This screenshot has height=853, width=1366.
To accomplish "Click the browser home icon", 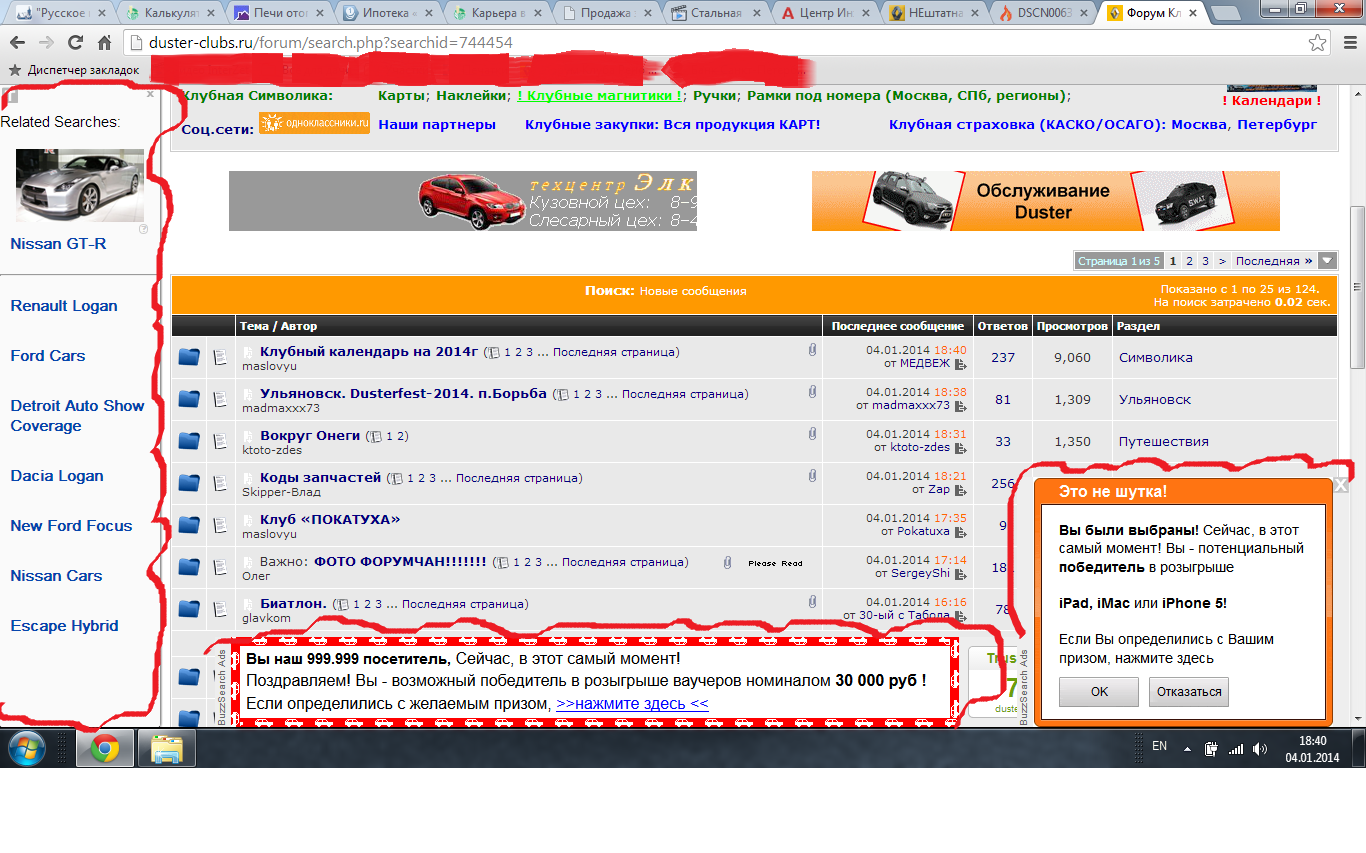I will (104, 43).
